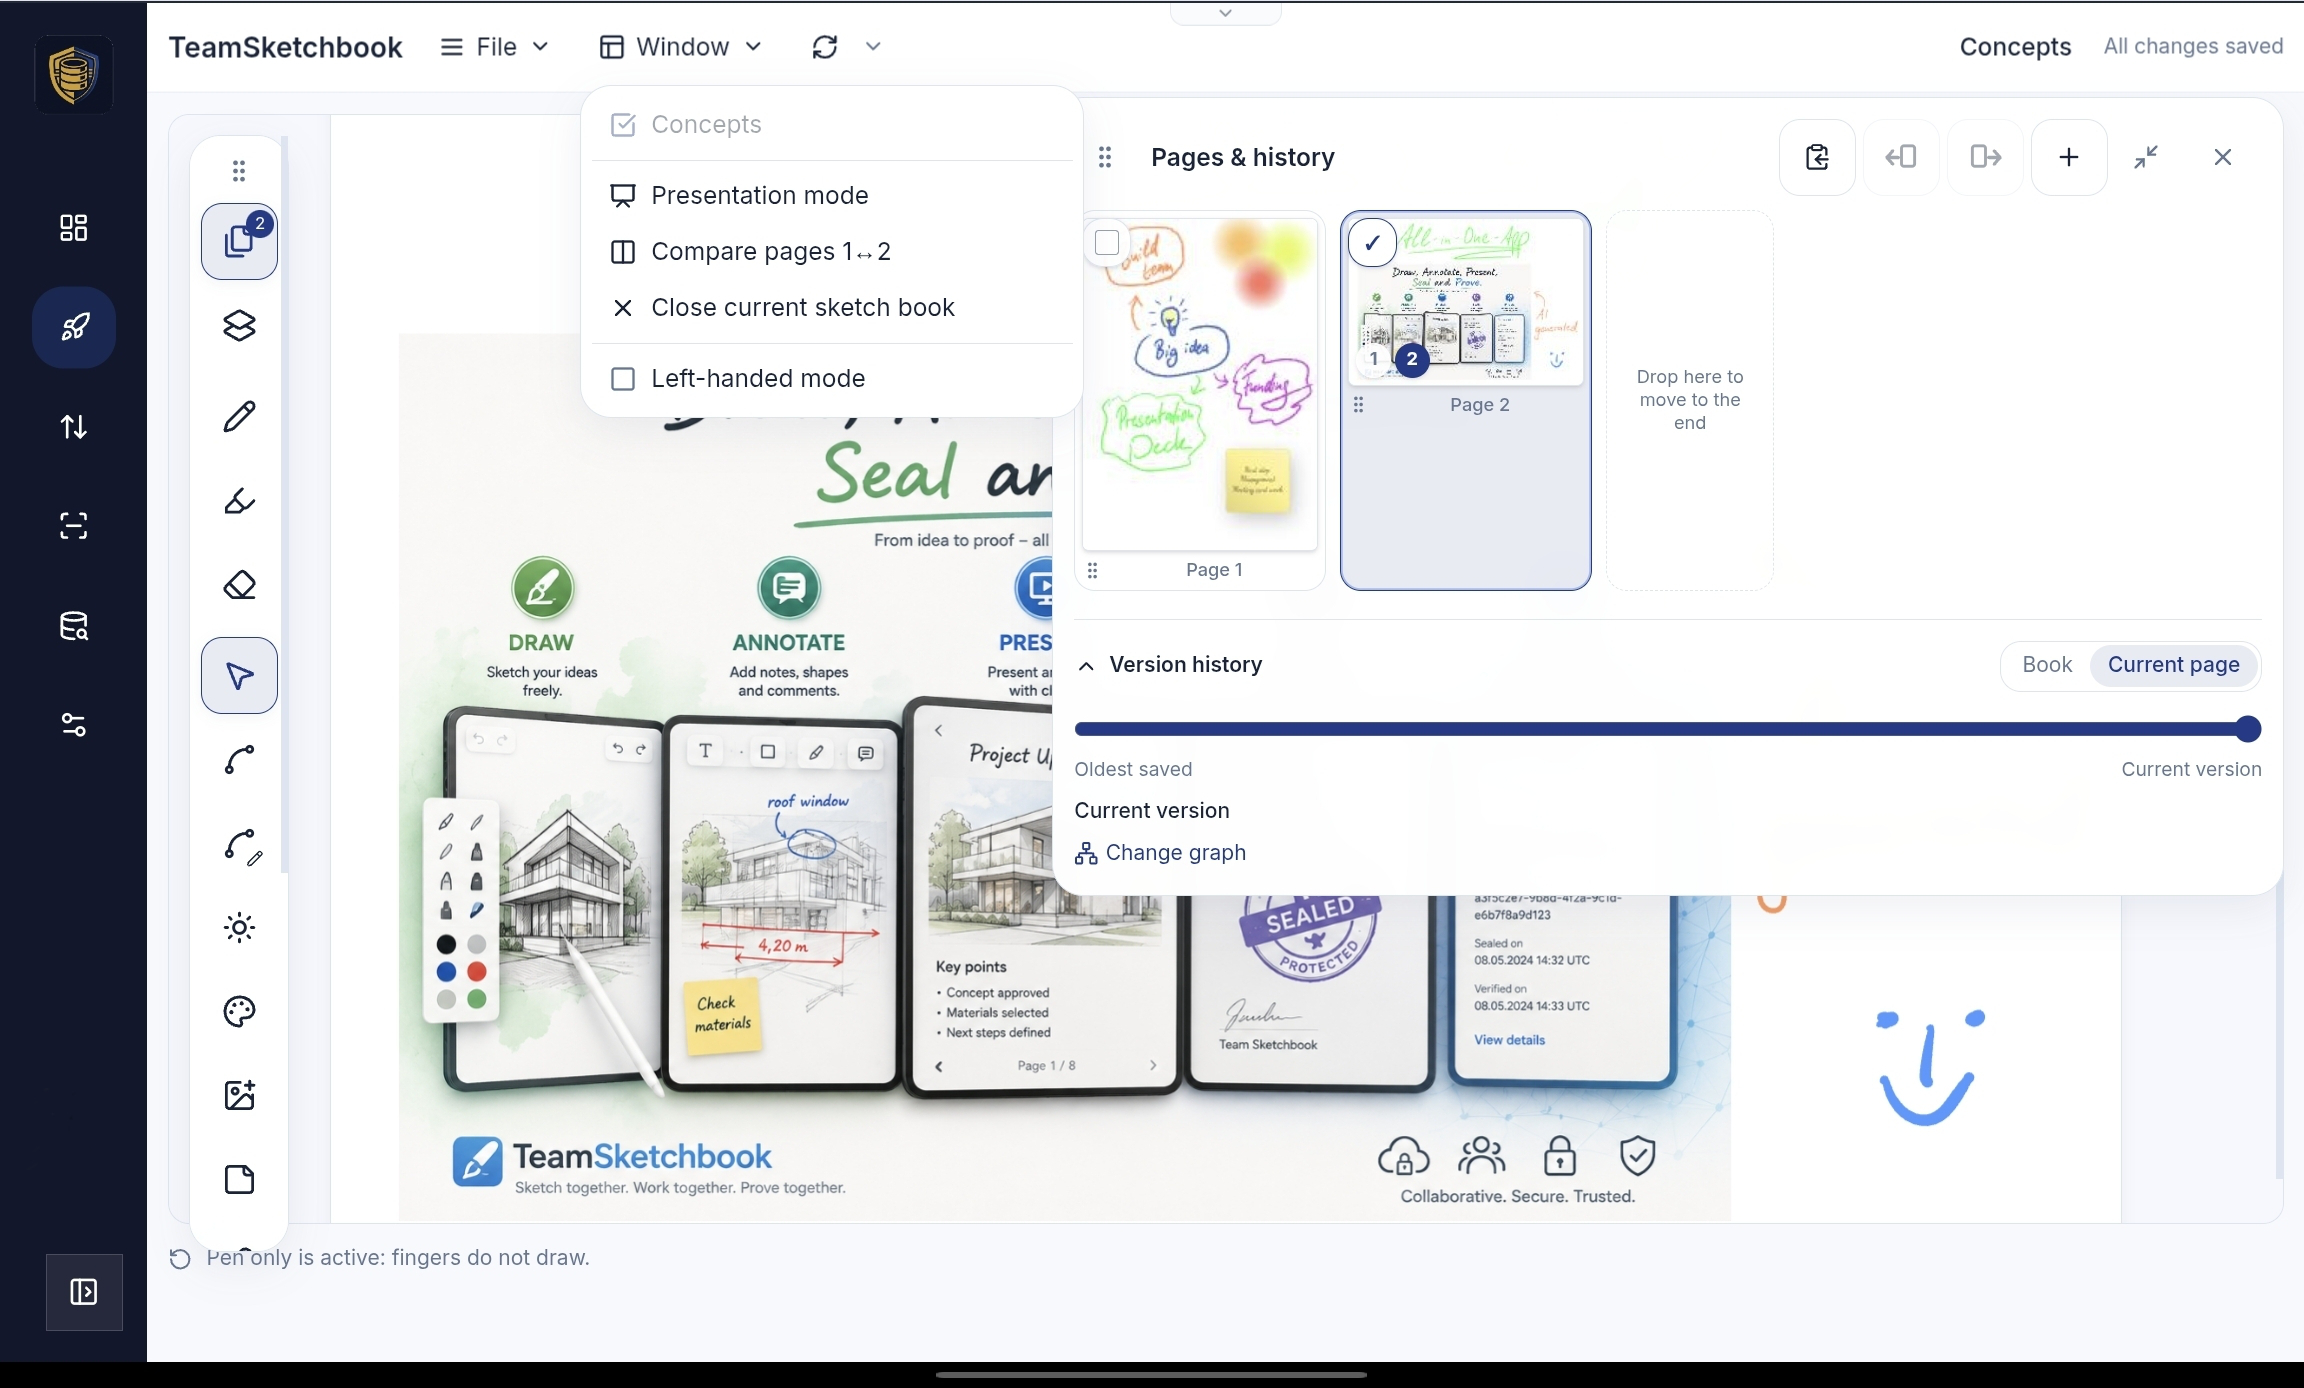2304x1388 pixels.
Task: Select the Highlighter tool
Action: click(239, 500)
